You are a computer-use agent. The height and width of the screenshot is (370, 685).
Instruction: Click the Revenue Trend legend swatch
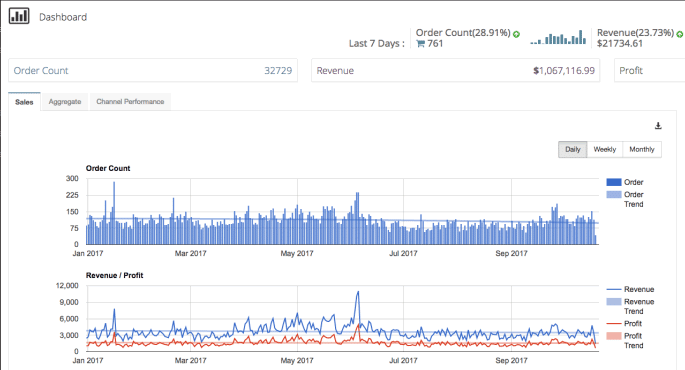pyautogui.click(x=614, y=301)
